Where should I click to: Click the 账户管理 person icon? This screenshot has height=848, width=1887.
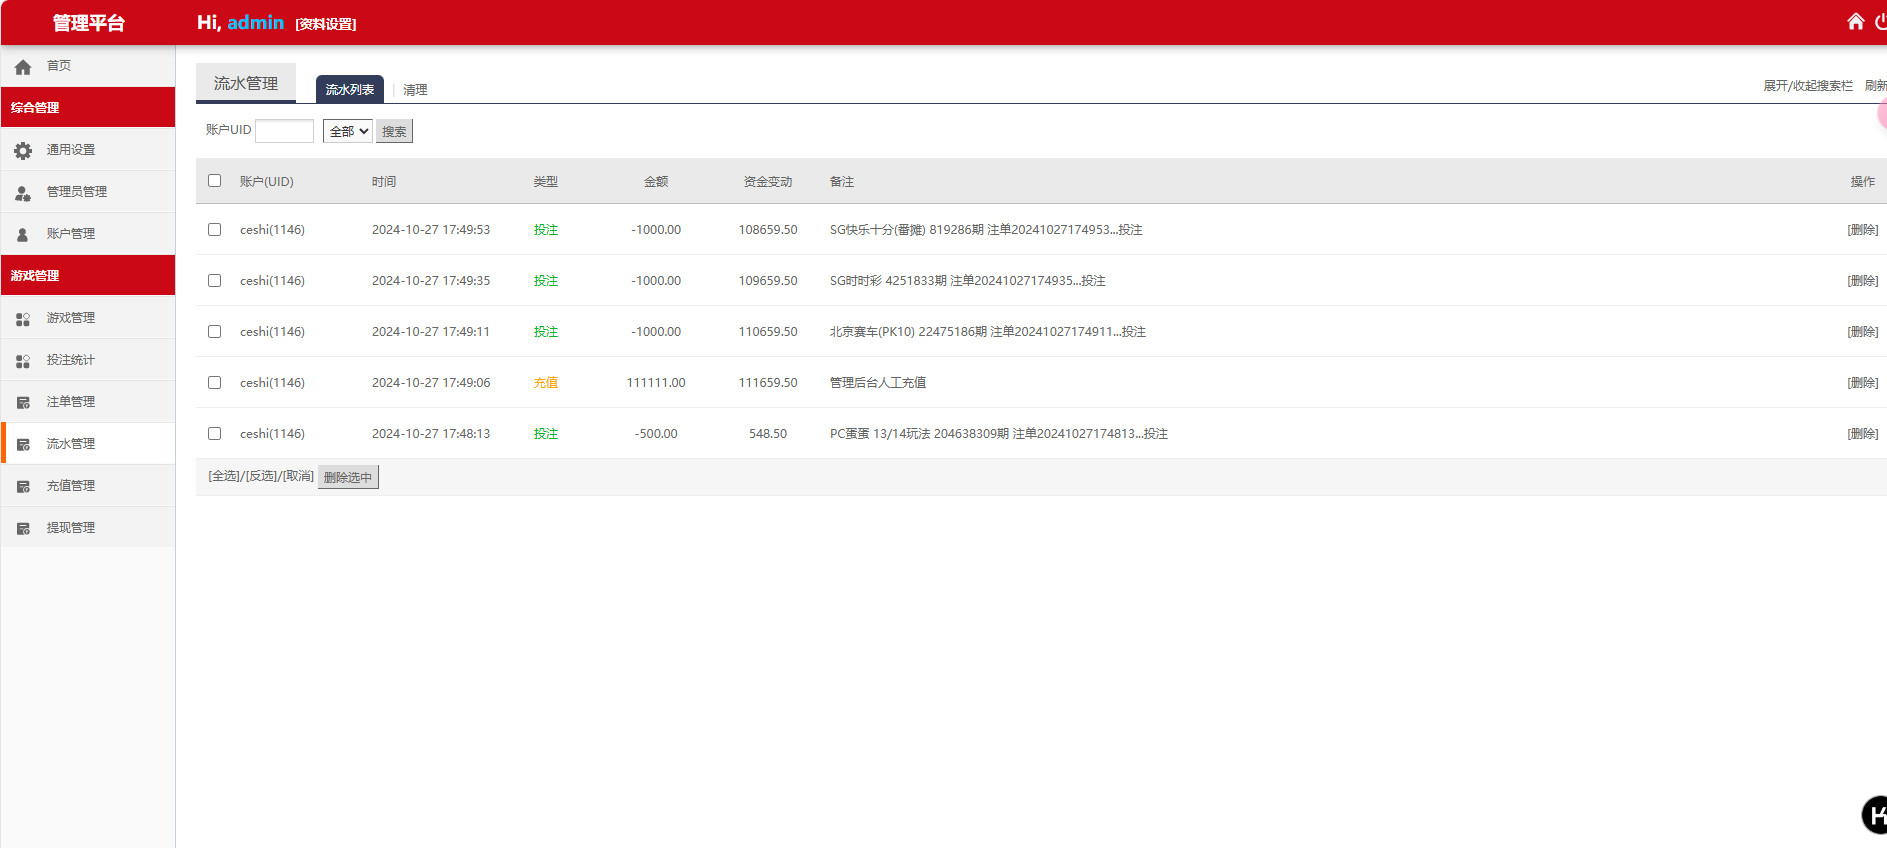tap(23, 234)
